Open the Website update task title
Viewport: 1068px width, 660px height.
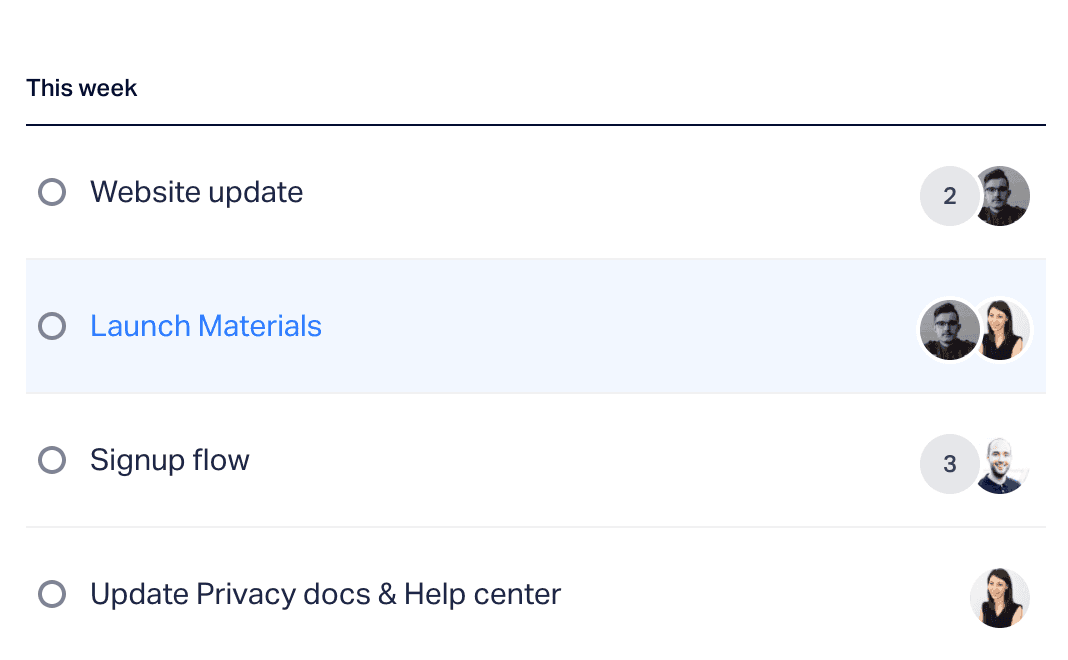click(x=197, y=193)
